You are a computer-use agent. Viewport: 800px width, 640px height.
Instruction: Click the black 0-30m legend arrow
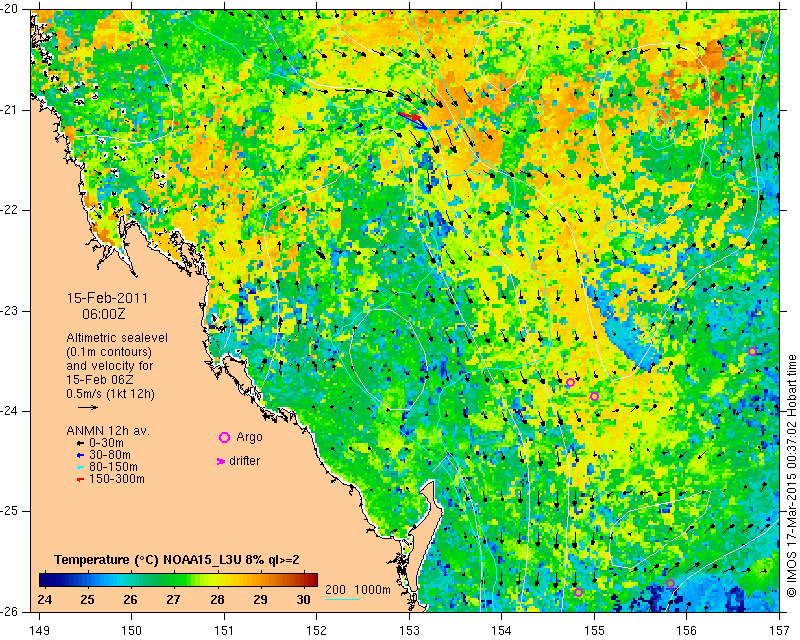pyautogui.click(x=80, y=443)
